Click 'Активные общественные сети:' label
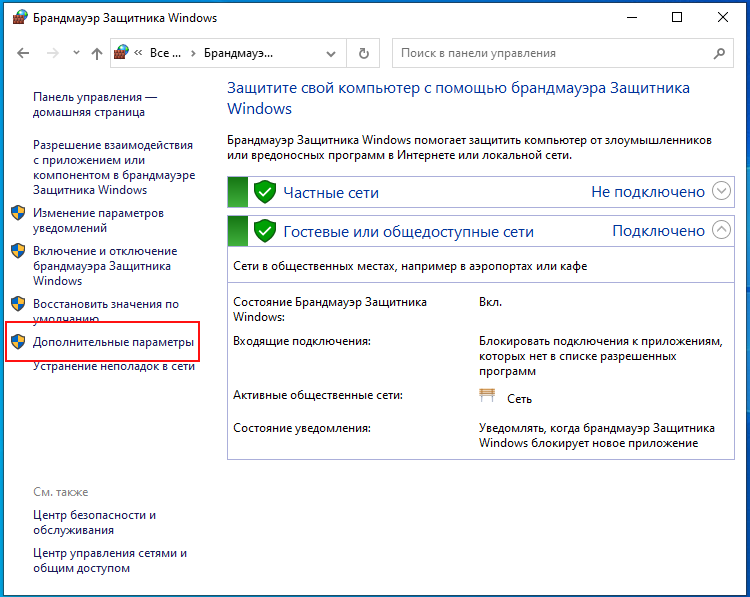The image size is (750, 597). coord(318,395)
